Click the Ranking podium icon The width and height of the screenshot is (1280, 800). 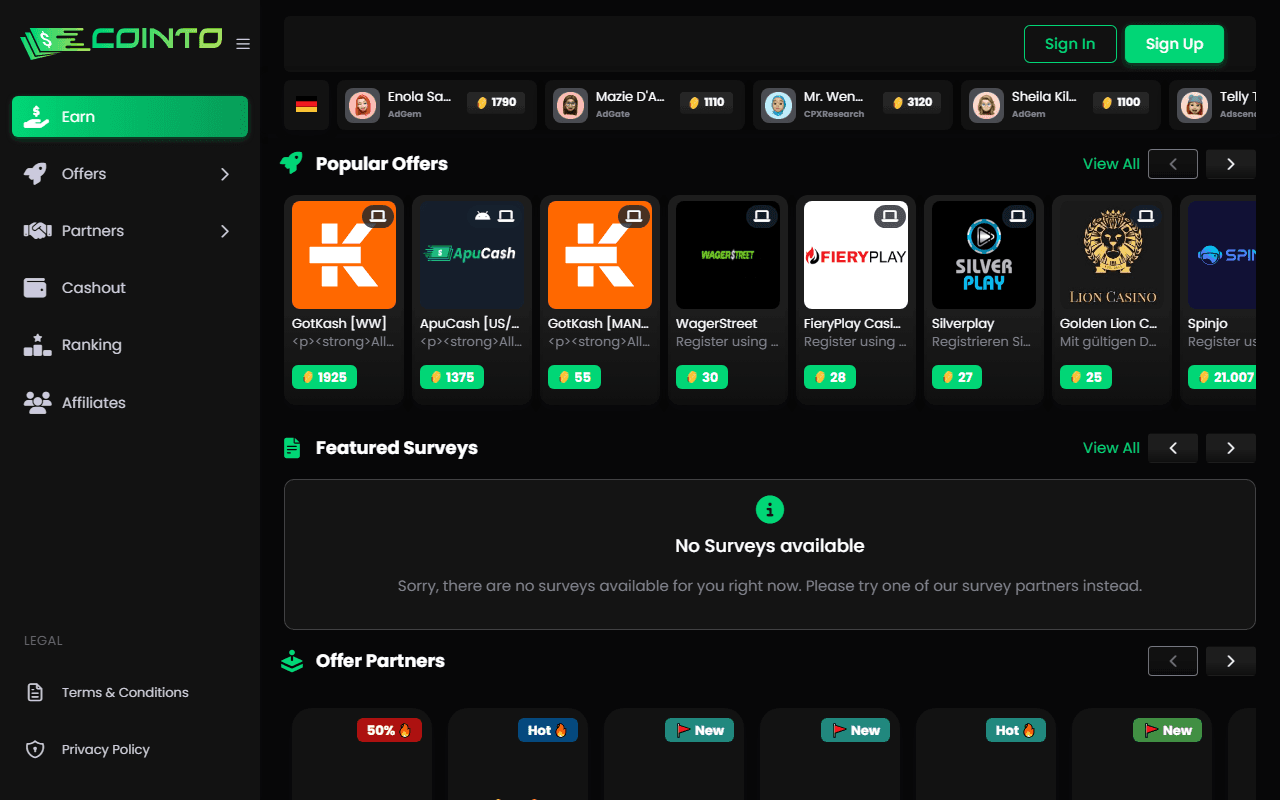coord(37,345)
